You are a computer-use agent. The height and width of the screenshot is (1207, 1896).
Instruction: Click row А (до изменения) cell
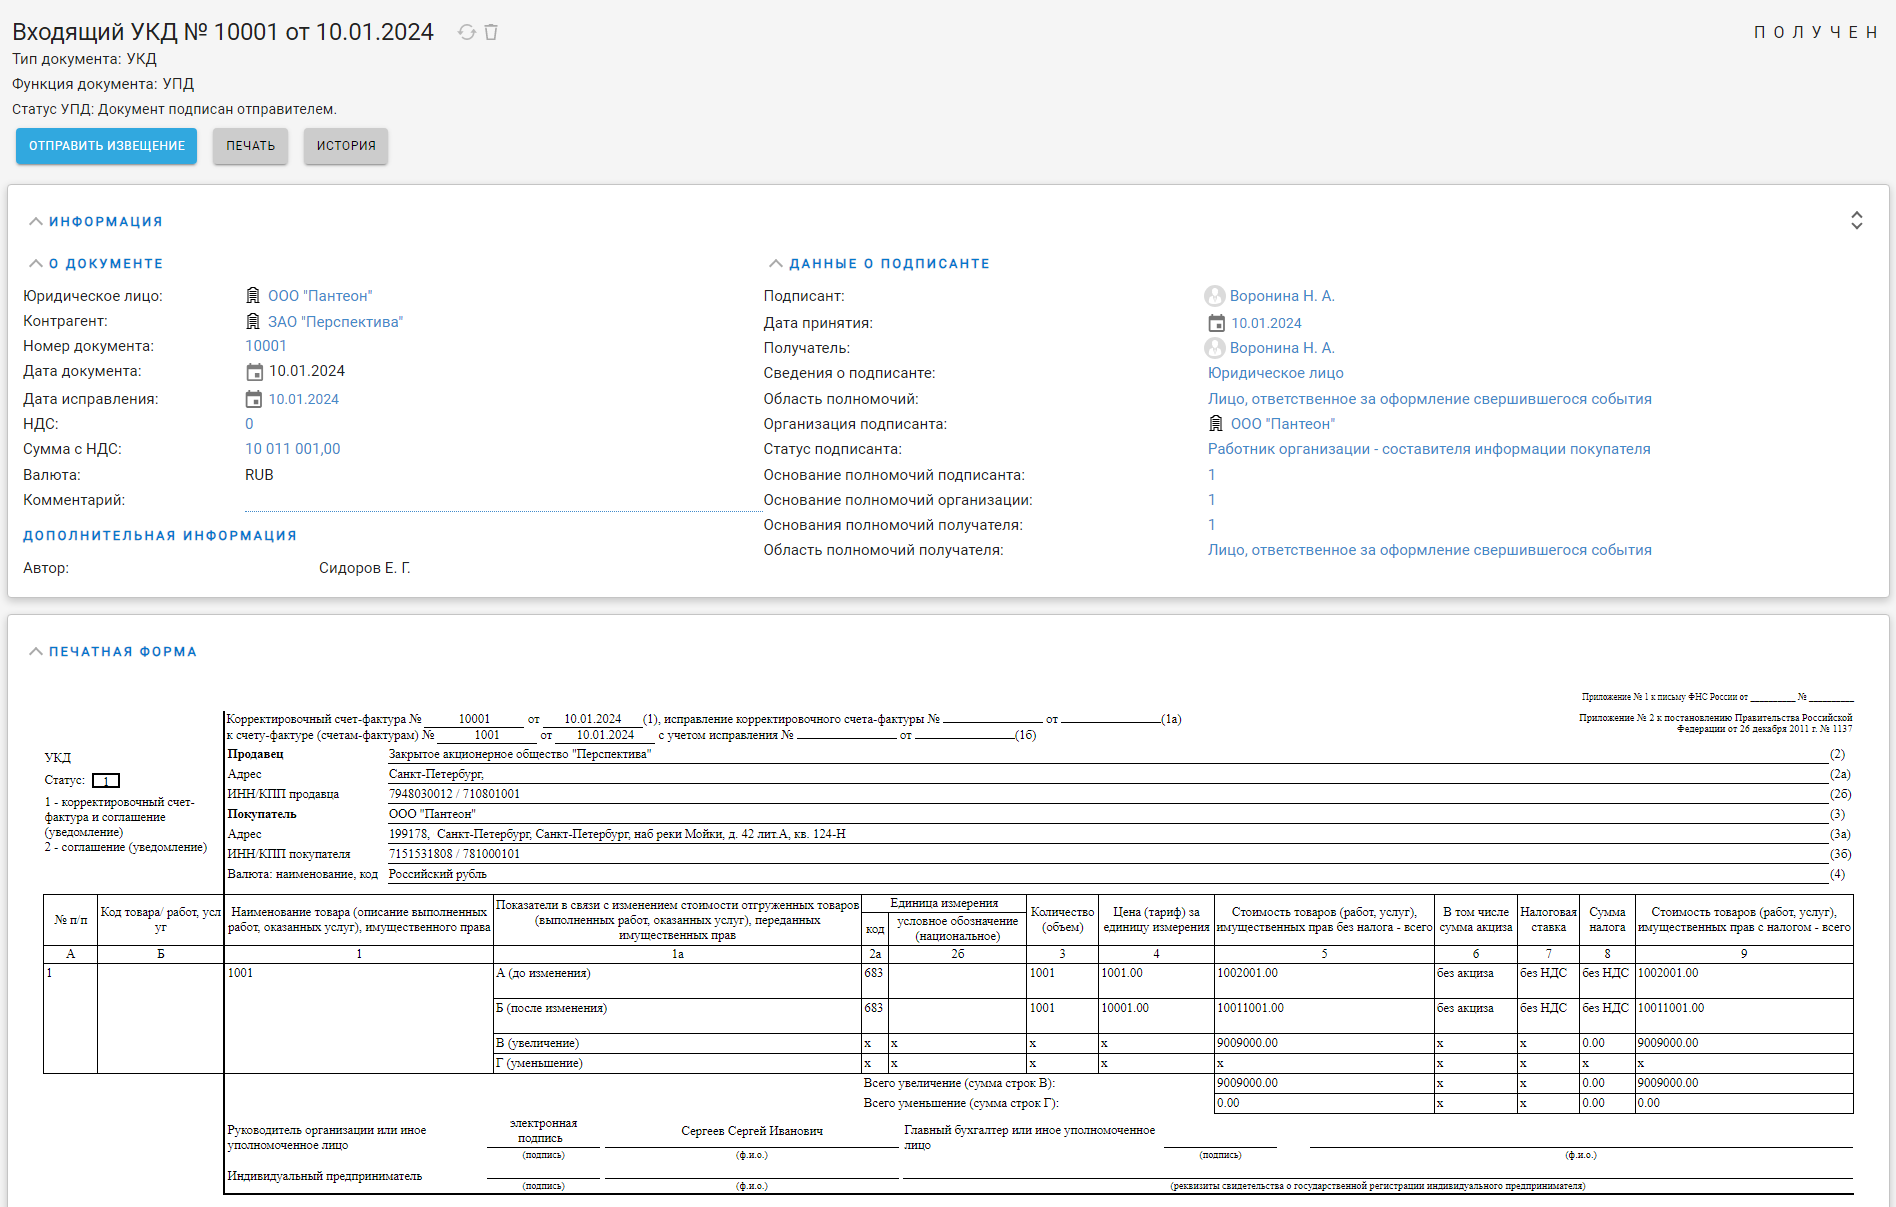(x=677, y=981)
